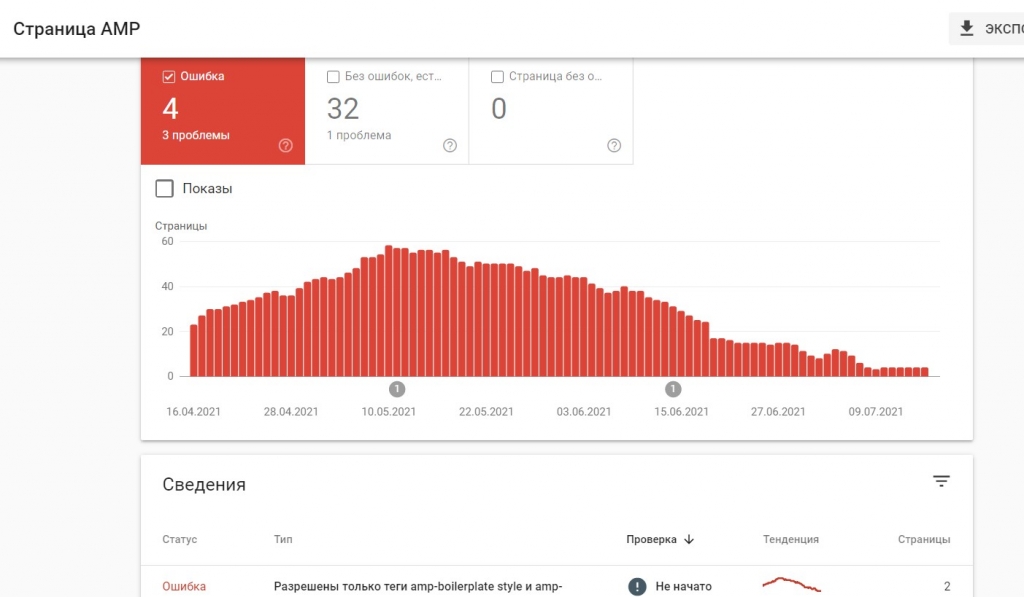
Task: Open help icon in the Ошибка card
Action: coord(285,146)
